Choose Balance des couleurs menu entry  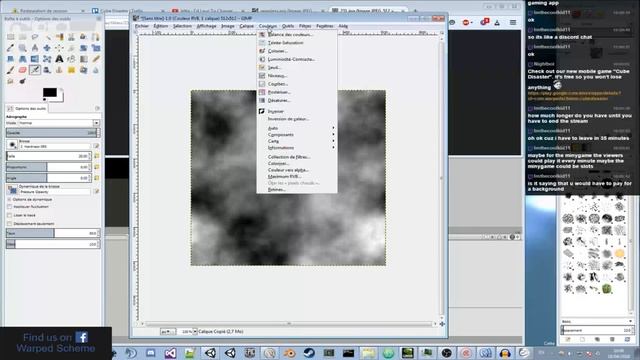click(x=297, y=35)
